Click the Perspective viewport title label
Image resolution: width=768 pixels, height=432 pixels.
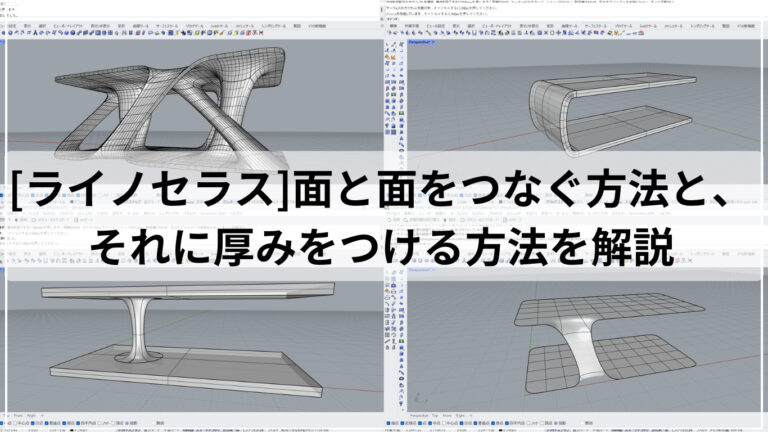click(420, 42)
